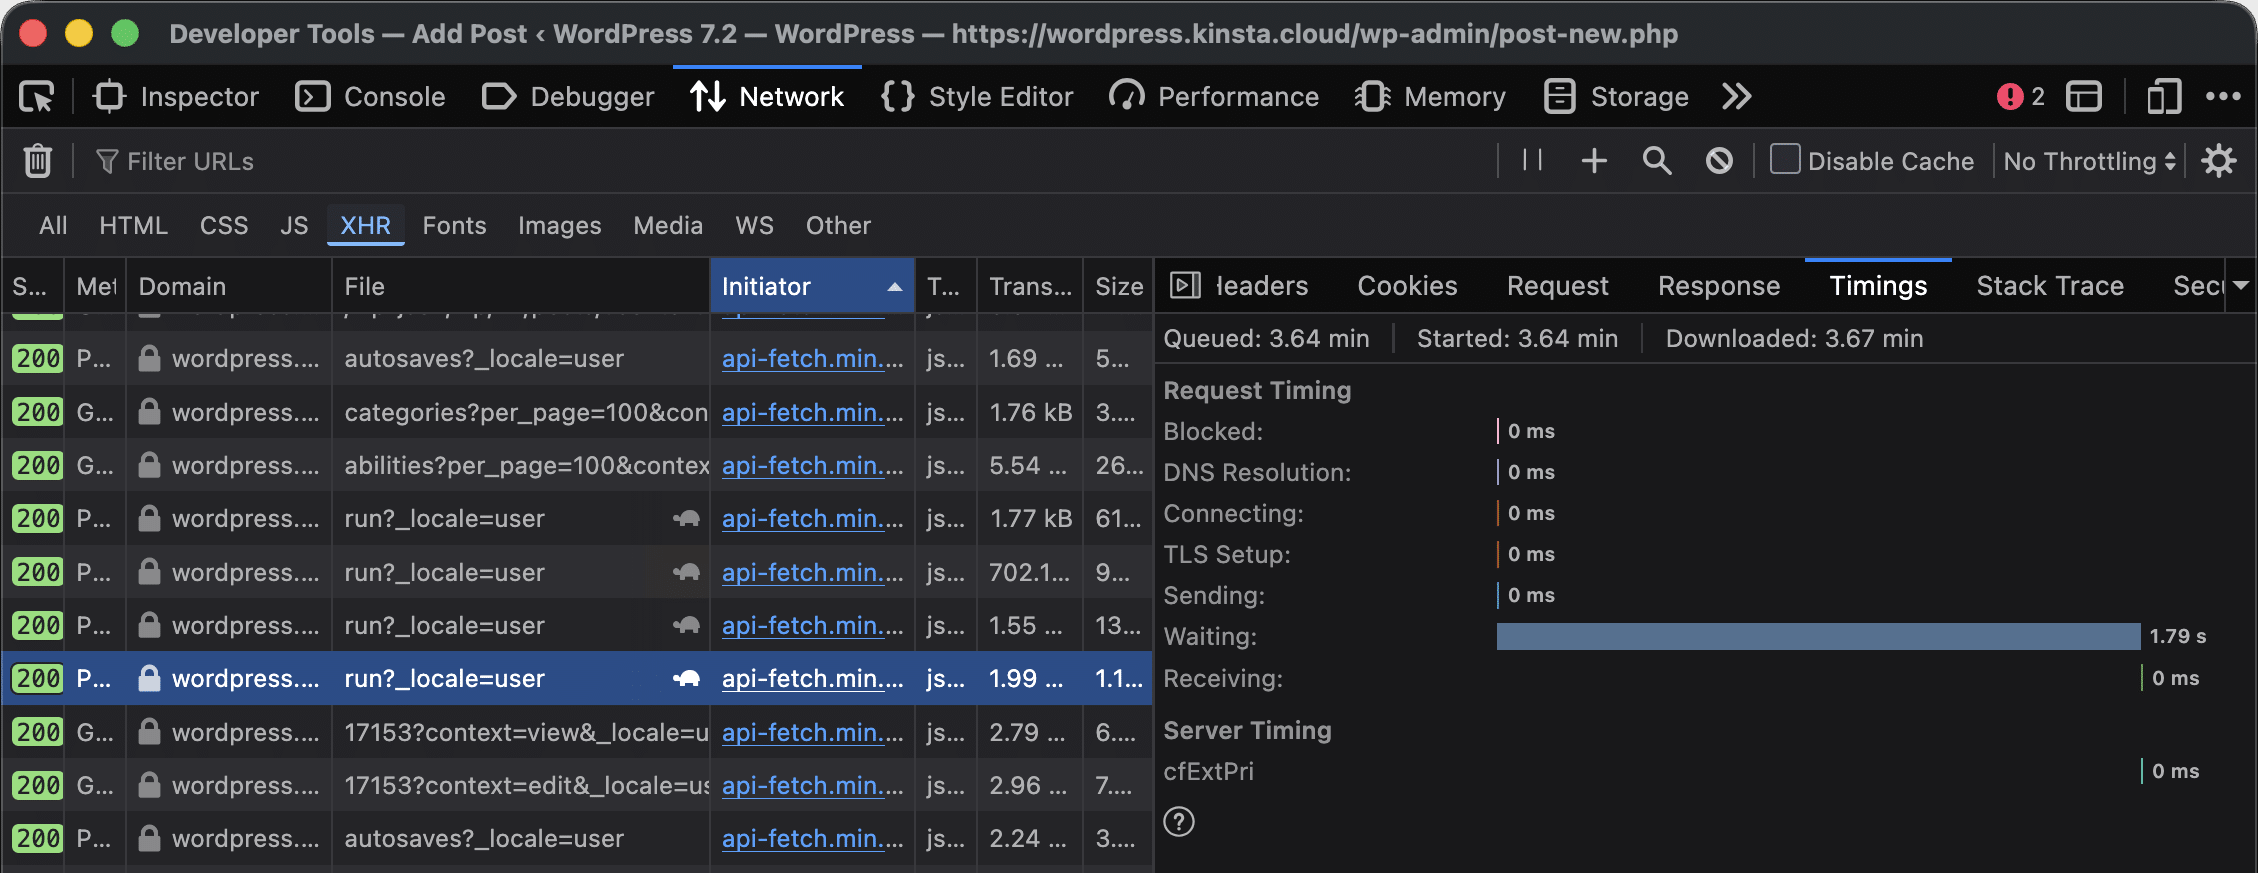Pause network request recording
Viewport: 2258px width, 873px height.
tap(1532, 160)
